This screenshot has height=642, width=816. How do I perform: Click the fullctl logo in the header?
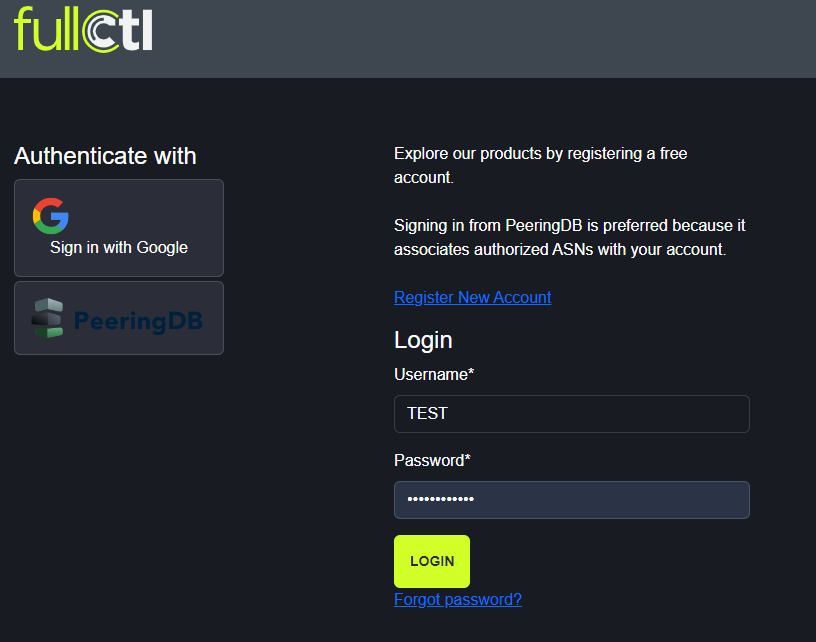(83, 29)
